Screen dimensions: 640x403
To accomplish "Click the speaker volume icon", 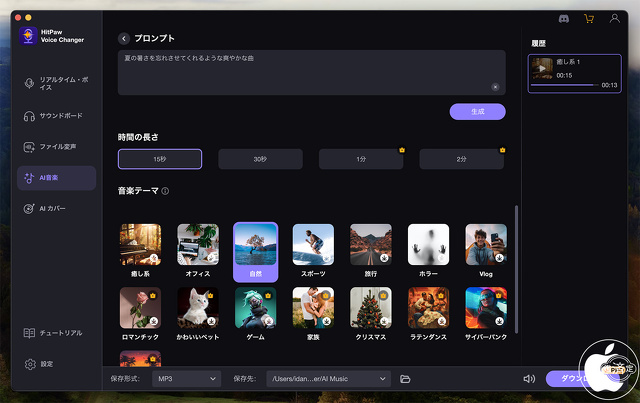I will pyautogui.click(x=529, y=379).
